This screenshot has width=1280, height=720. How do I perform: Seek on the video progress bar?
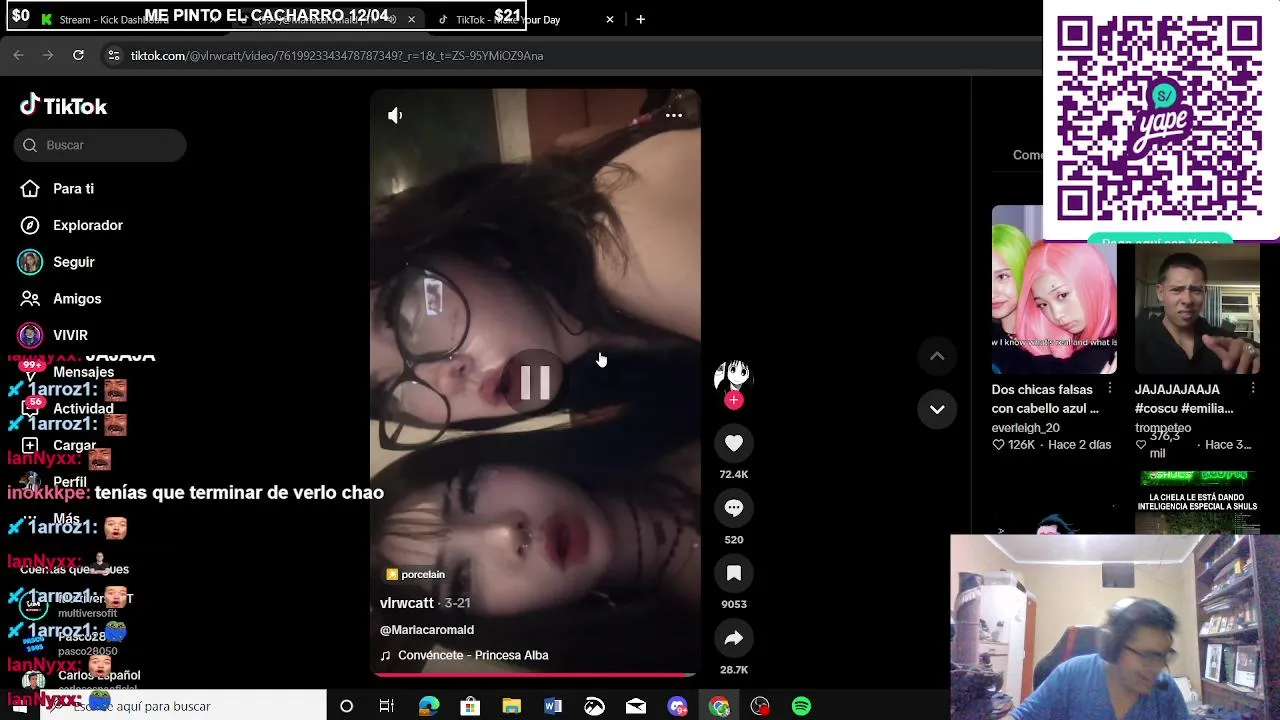tap(535, 674)
